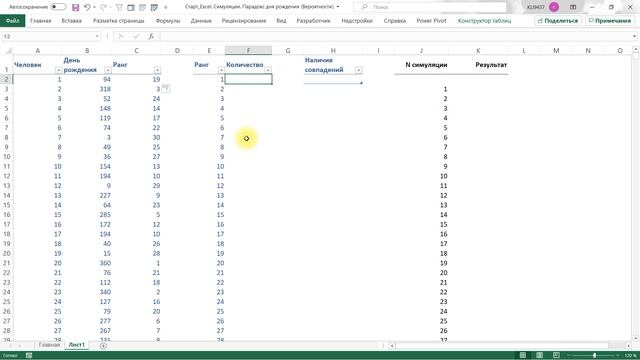Screen dimensions: 640x360
Task: Open the Наличие совпадений filter dropdown
Action: pos(358,70)
